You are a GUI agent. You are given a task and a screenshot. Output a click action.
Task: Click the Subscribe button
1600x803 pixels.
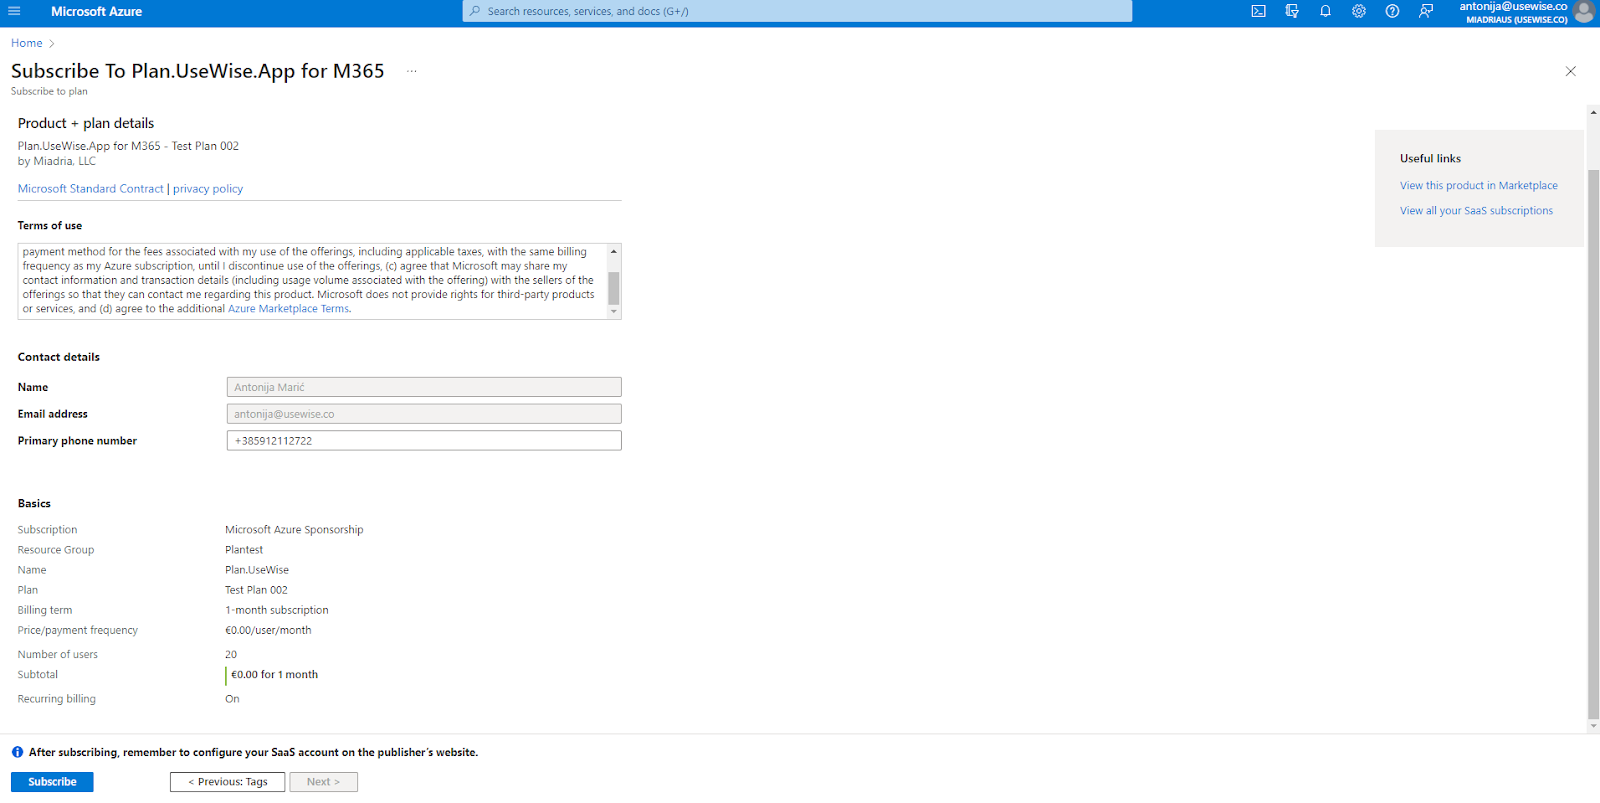[x=52, y=782]
